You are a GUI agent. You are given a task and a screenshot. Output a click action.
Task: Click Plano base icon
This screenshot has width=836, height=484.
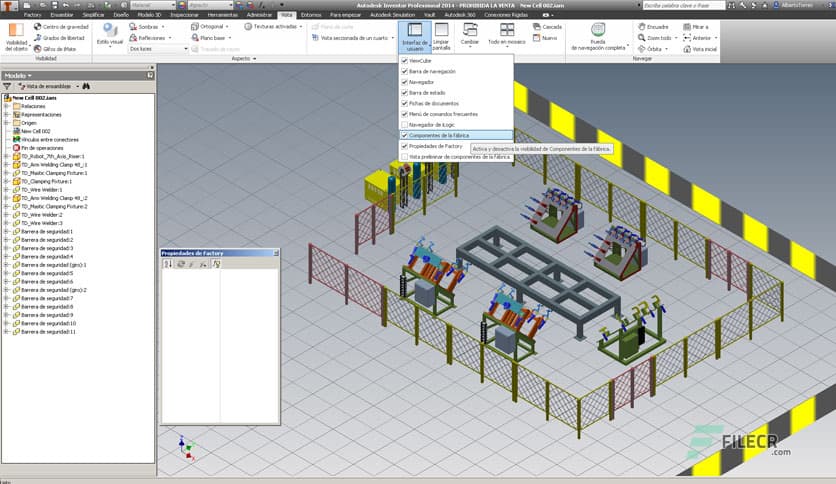point(195,38)
